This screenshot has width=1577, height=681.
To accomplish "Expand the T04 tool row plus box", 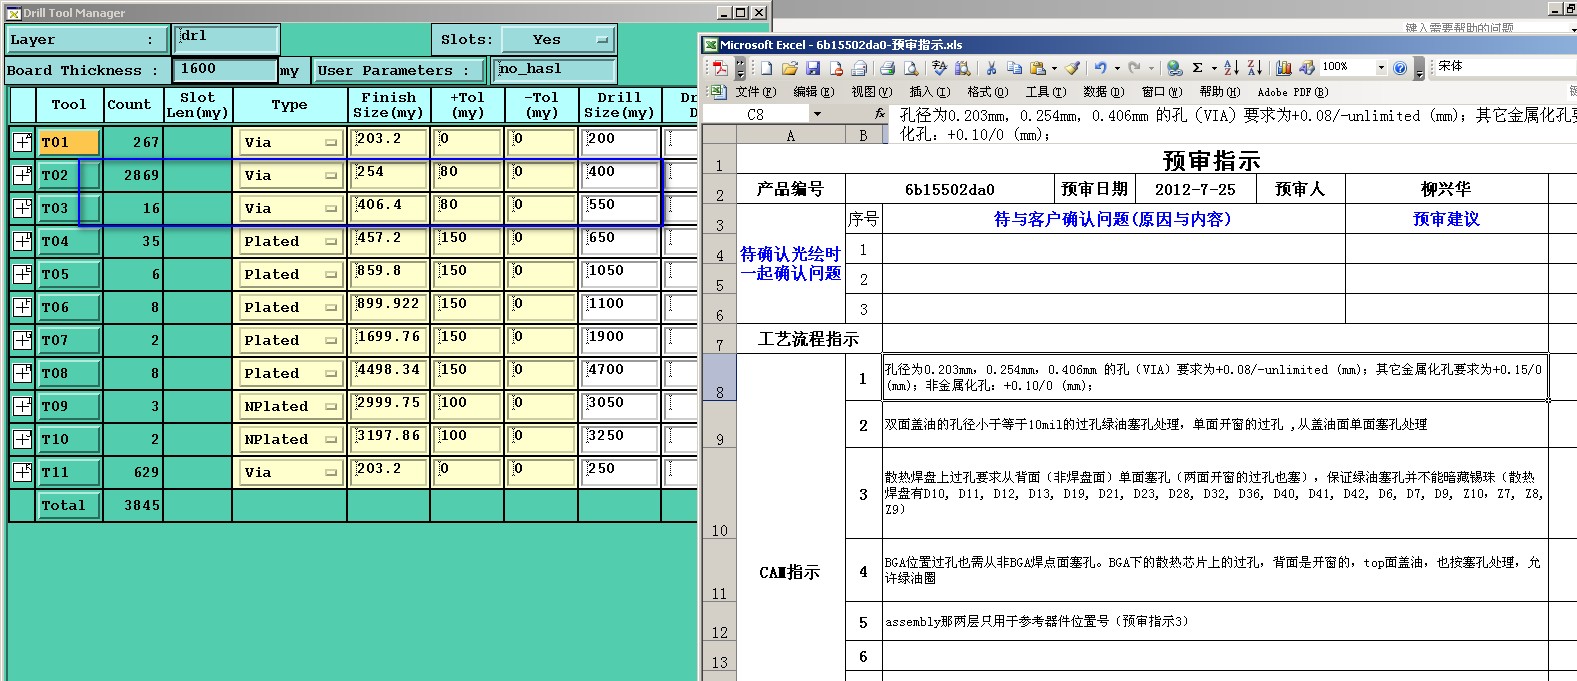I will tap(22, 241).
